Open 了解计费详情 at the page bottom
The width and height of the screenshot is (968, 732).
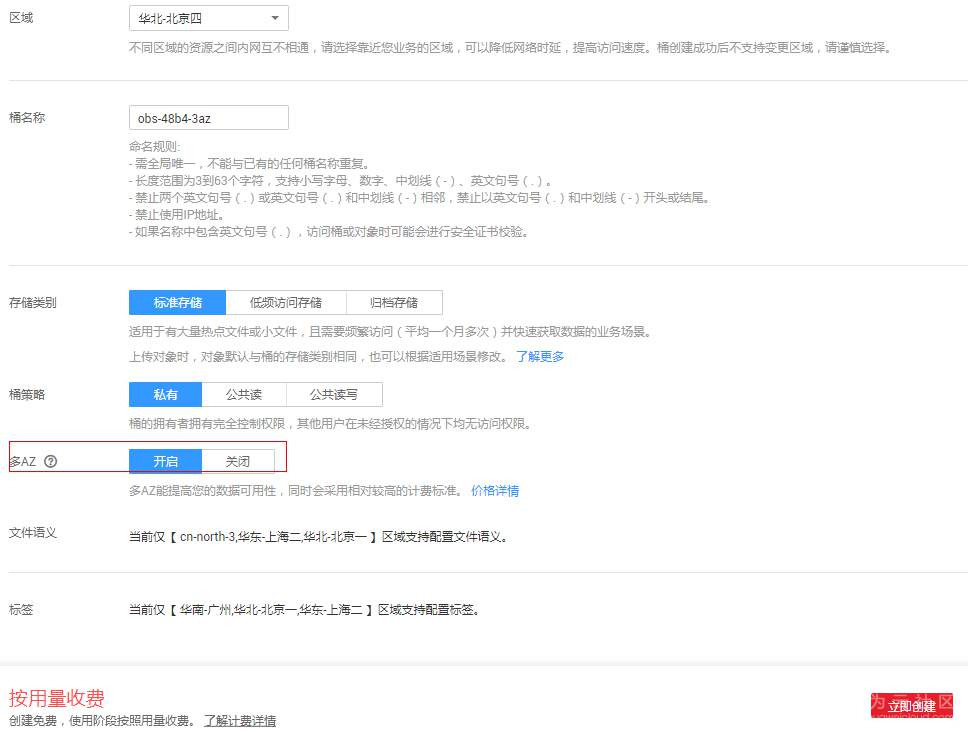pyautogui.click(x=240, y=720)
